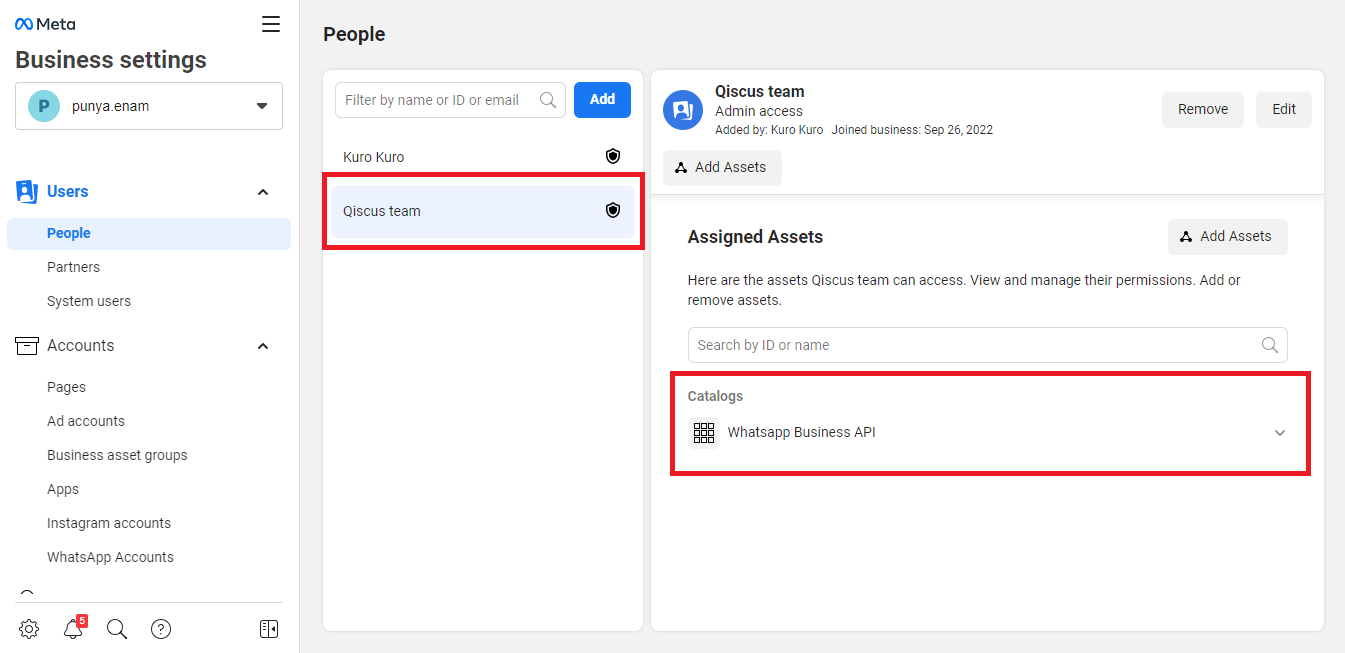Click the Meta logo
Viewport: 1345px width, 653px height.
45,24
